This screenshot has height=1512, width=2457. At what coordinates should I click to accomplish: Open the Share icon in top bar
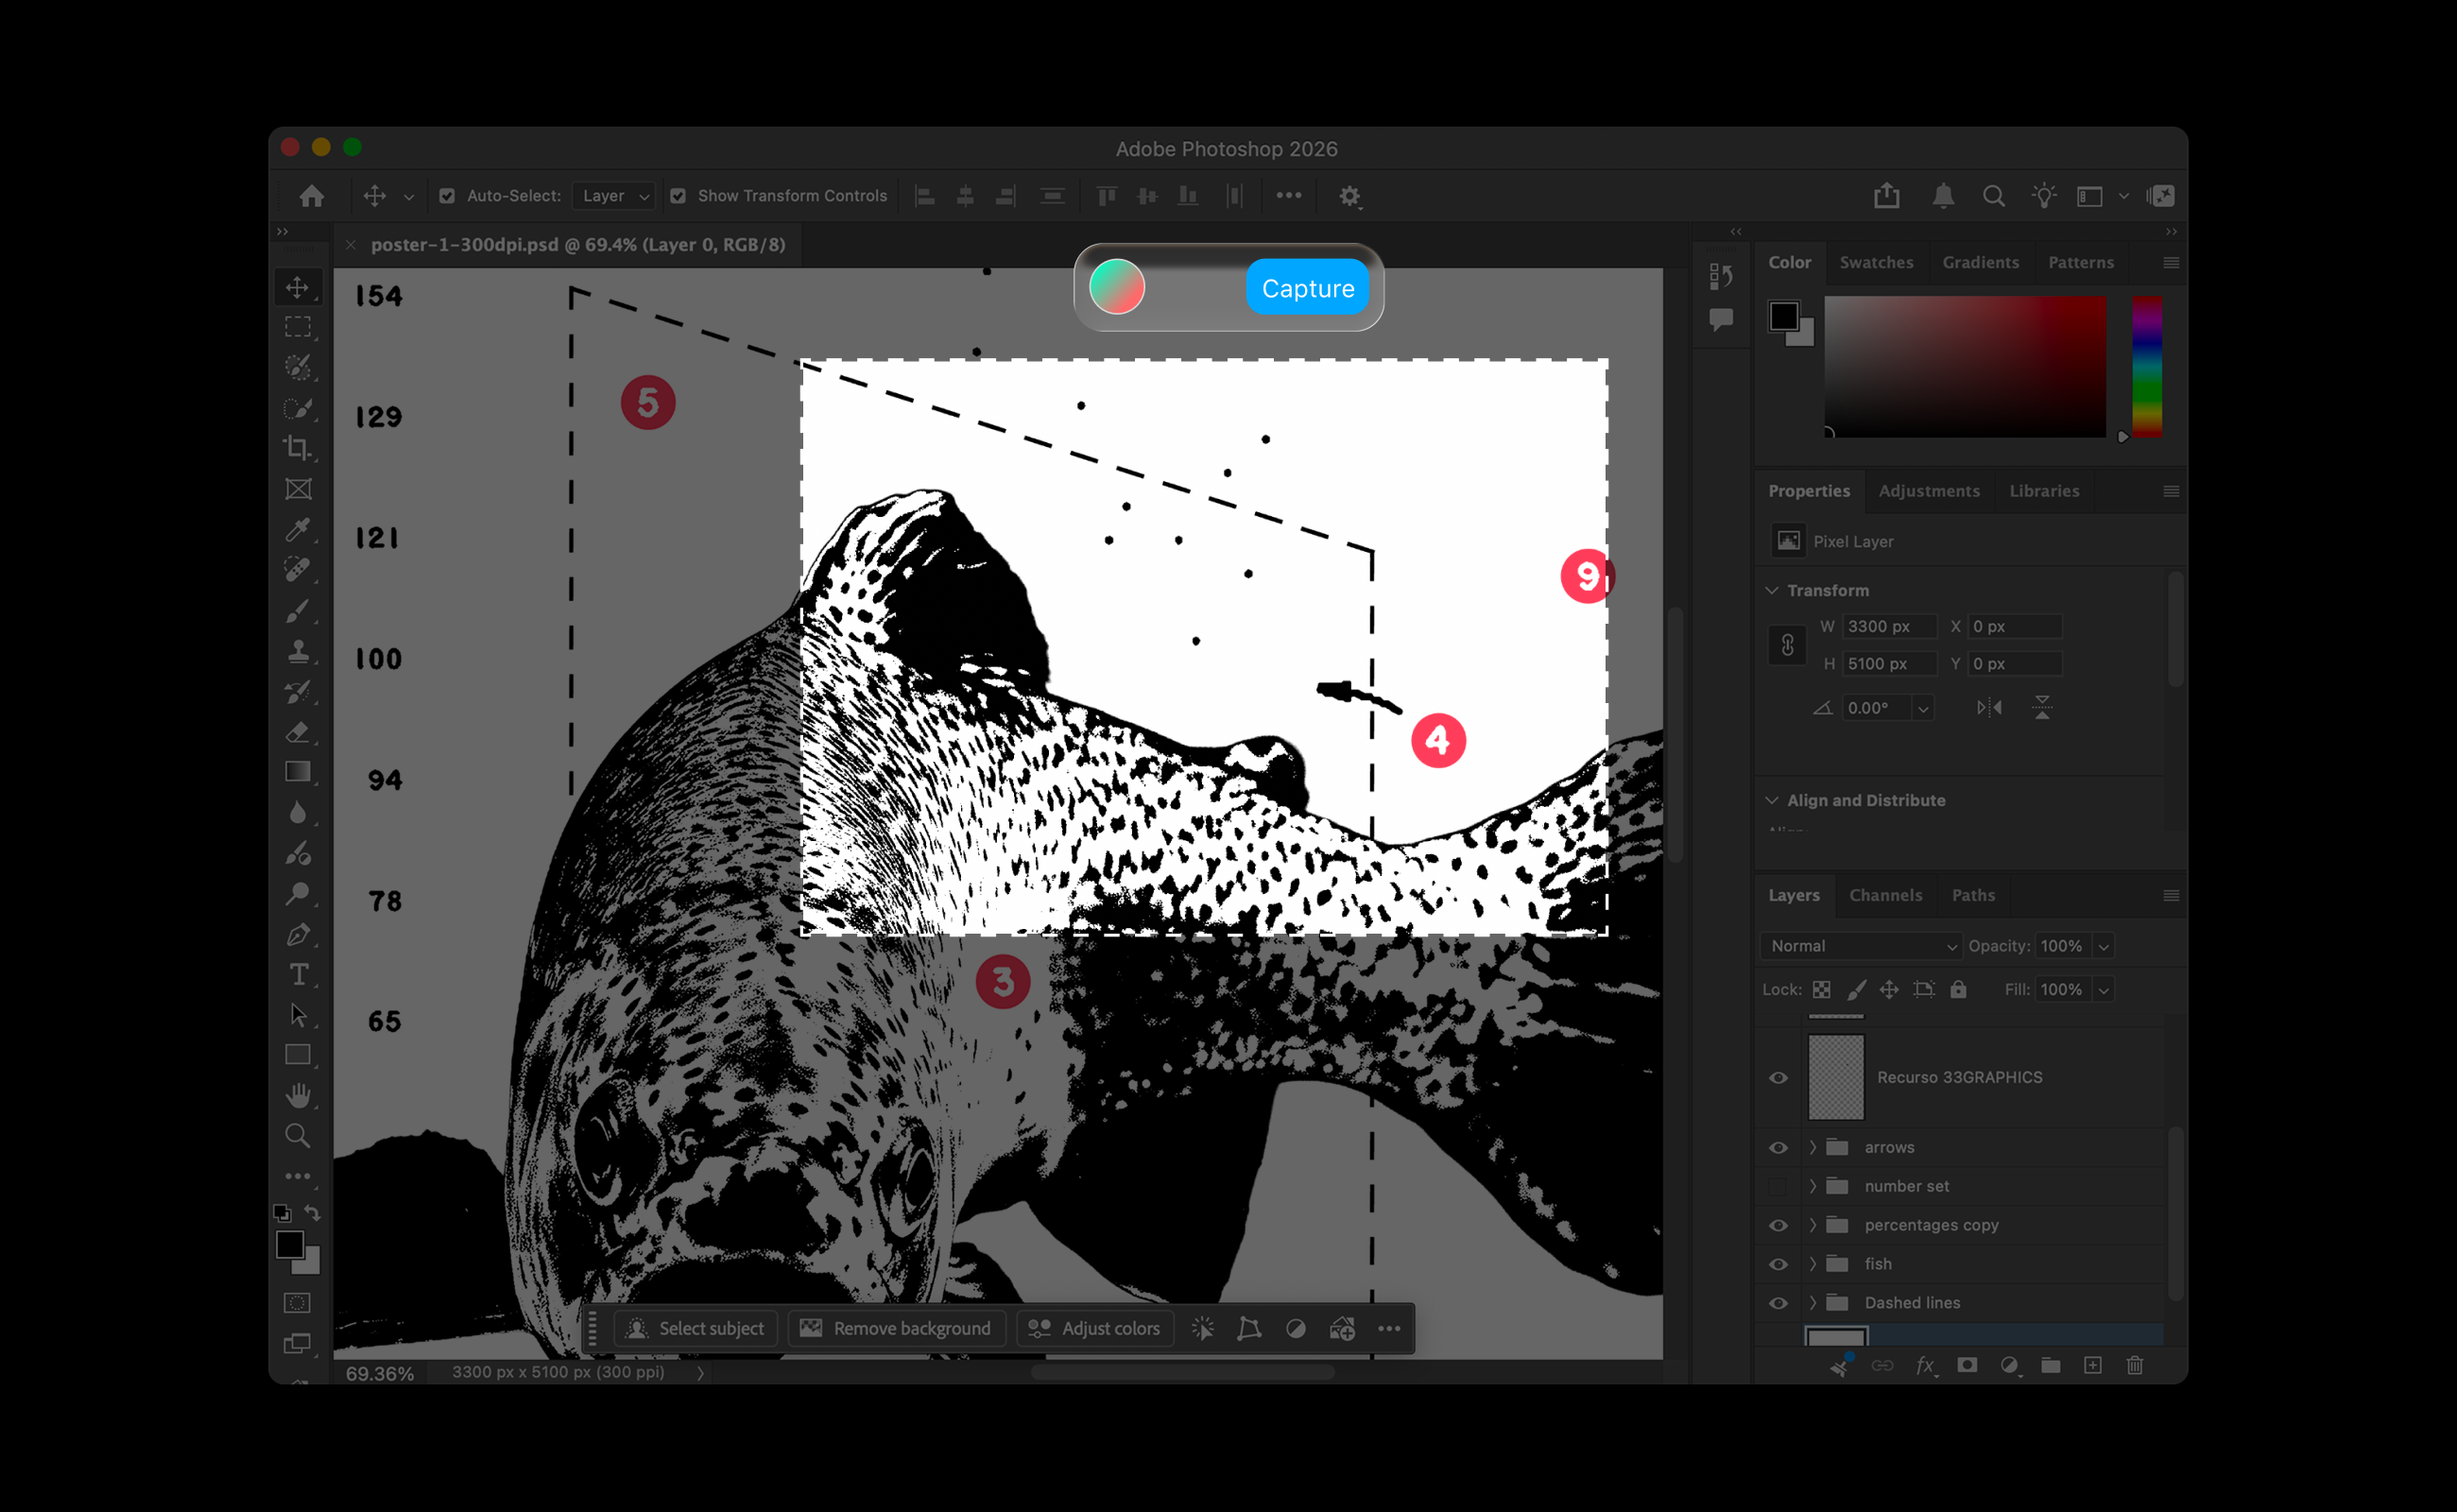(x=1886, y=195)
